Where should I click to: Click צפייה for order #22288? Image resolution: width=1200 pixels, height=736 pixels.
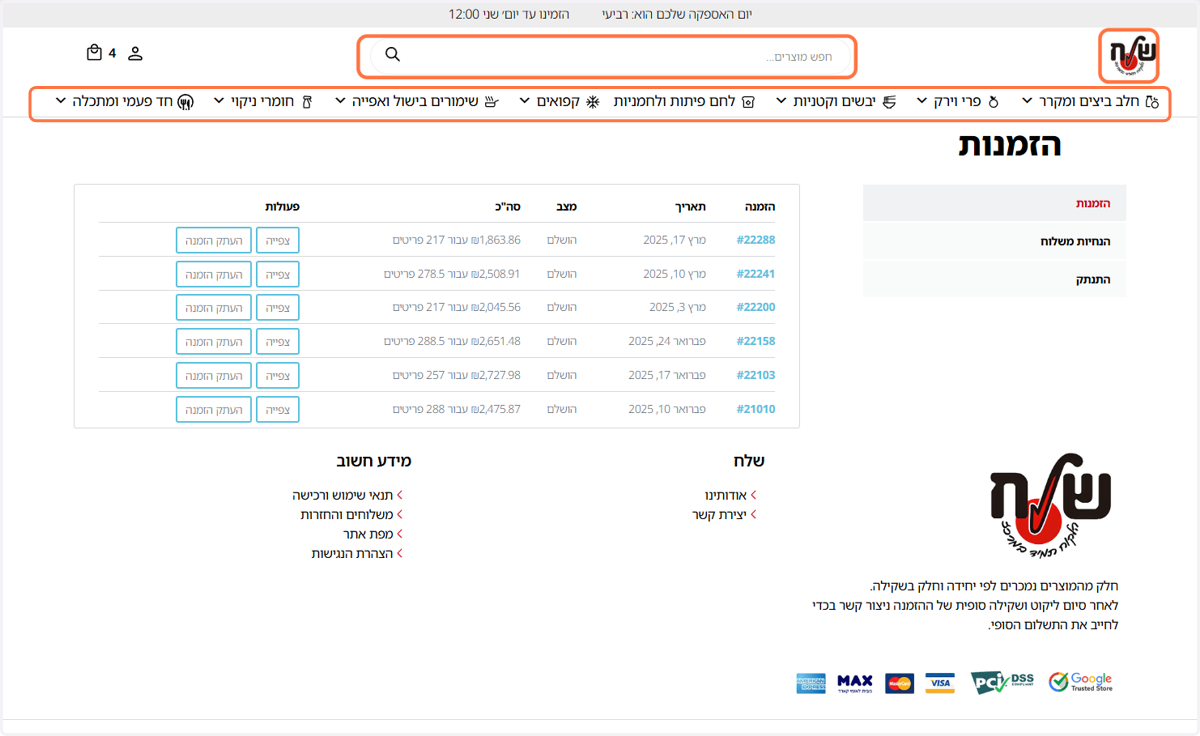[278, 240]
